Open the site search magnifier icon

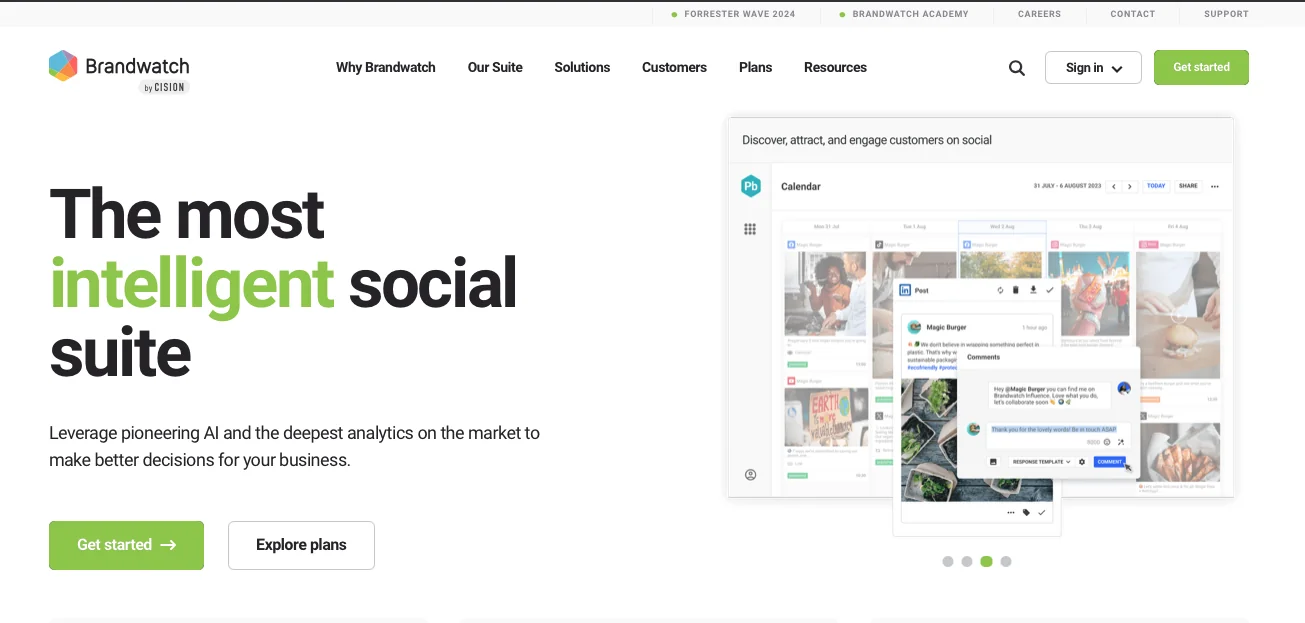1017,68
